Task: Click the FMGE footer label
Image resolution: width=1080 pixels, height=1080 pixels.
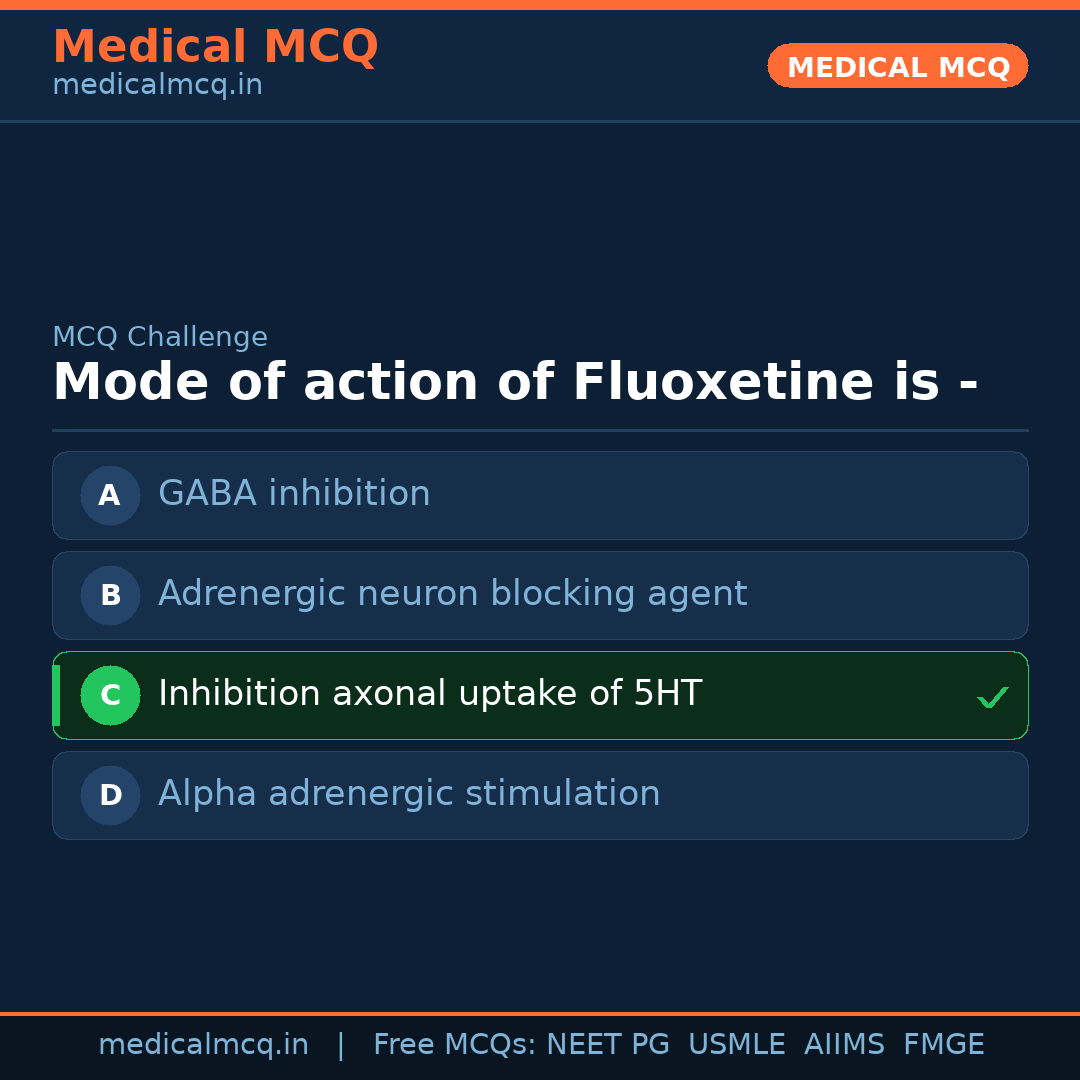Action: pos(943,1045)
